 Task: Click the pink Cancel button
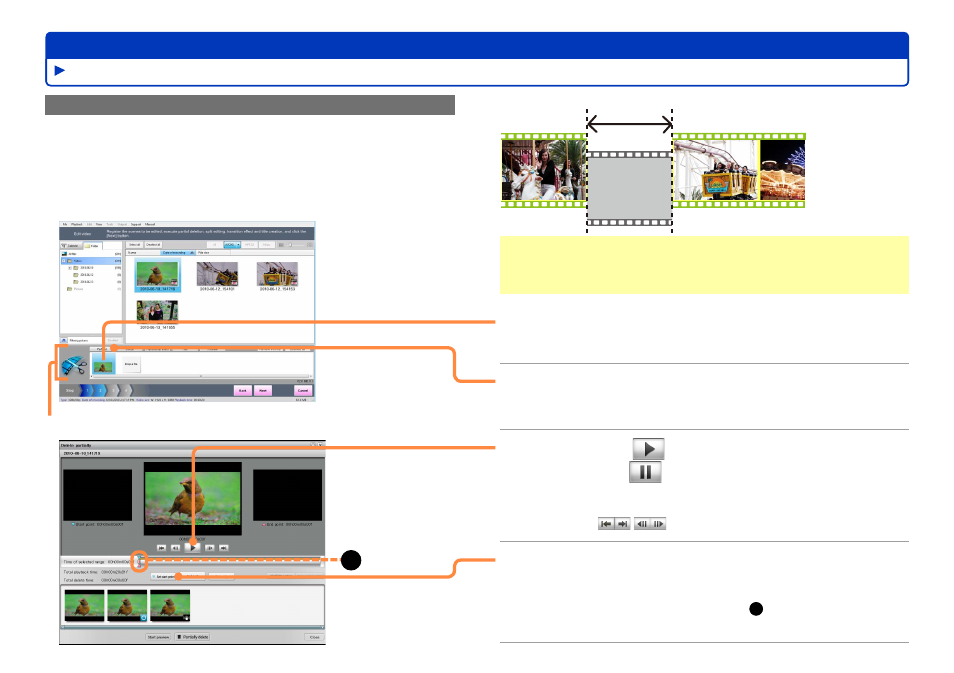(x=303, y=391)
